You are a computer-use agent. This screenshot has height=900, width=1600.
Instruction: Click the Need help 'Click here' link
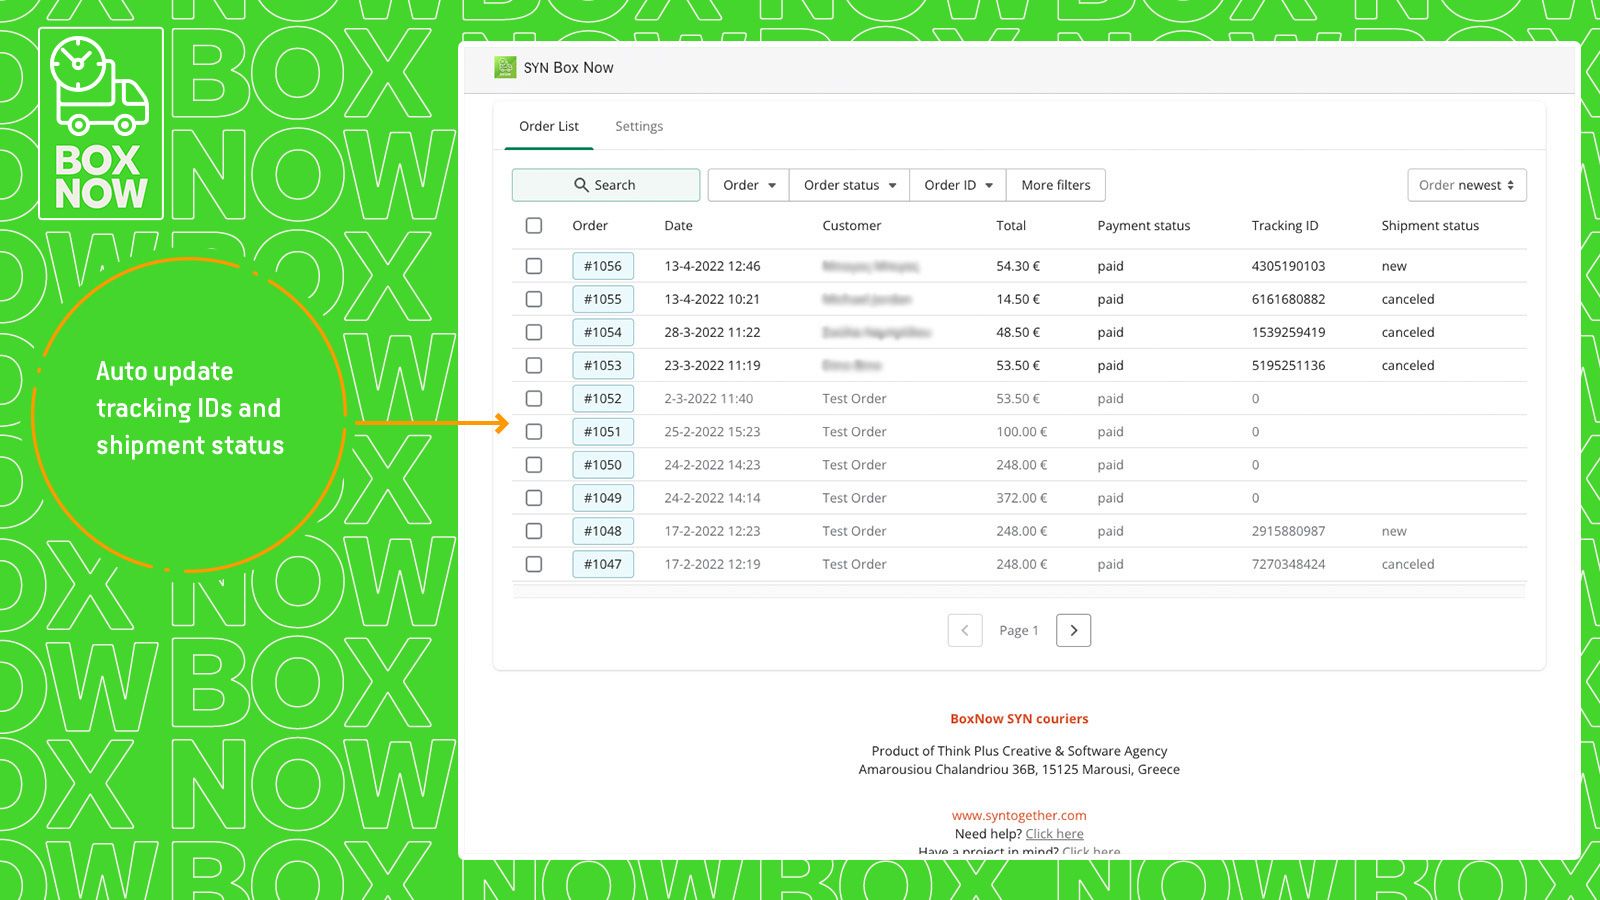[x=1054, y=834]
